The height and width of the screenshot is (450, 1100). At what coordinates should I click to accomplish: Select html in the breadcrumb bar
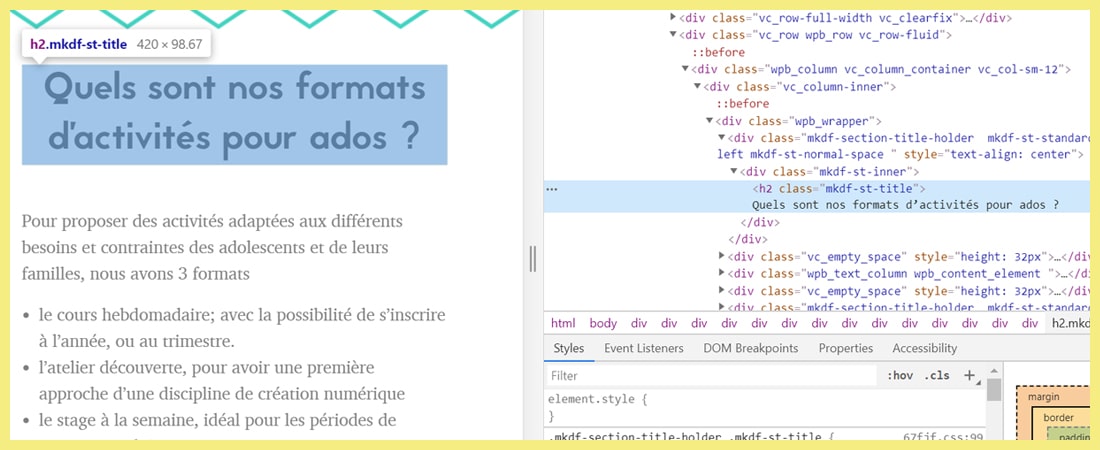pyautogui.click(x=563, y=324)
